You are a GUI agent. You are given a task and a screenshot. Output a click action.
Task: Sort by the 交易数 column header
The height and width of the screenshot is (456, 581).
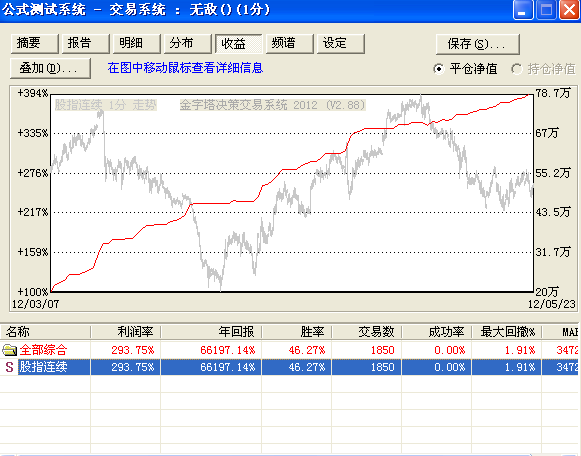(366, 332)
